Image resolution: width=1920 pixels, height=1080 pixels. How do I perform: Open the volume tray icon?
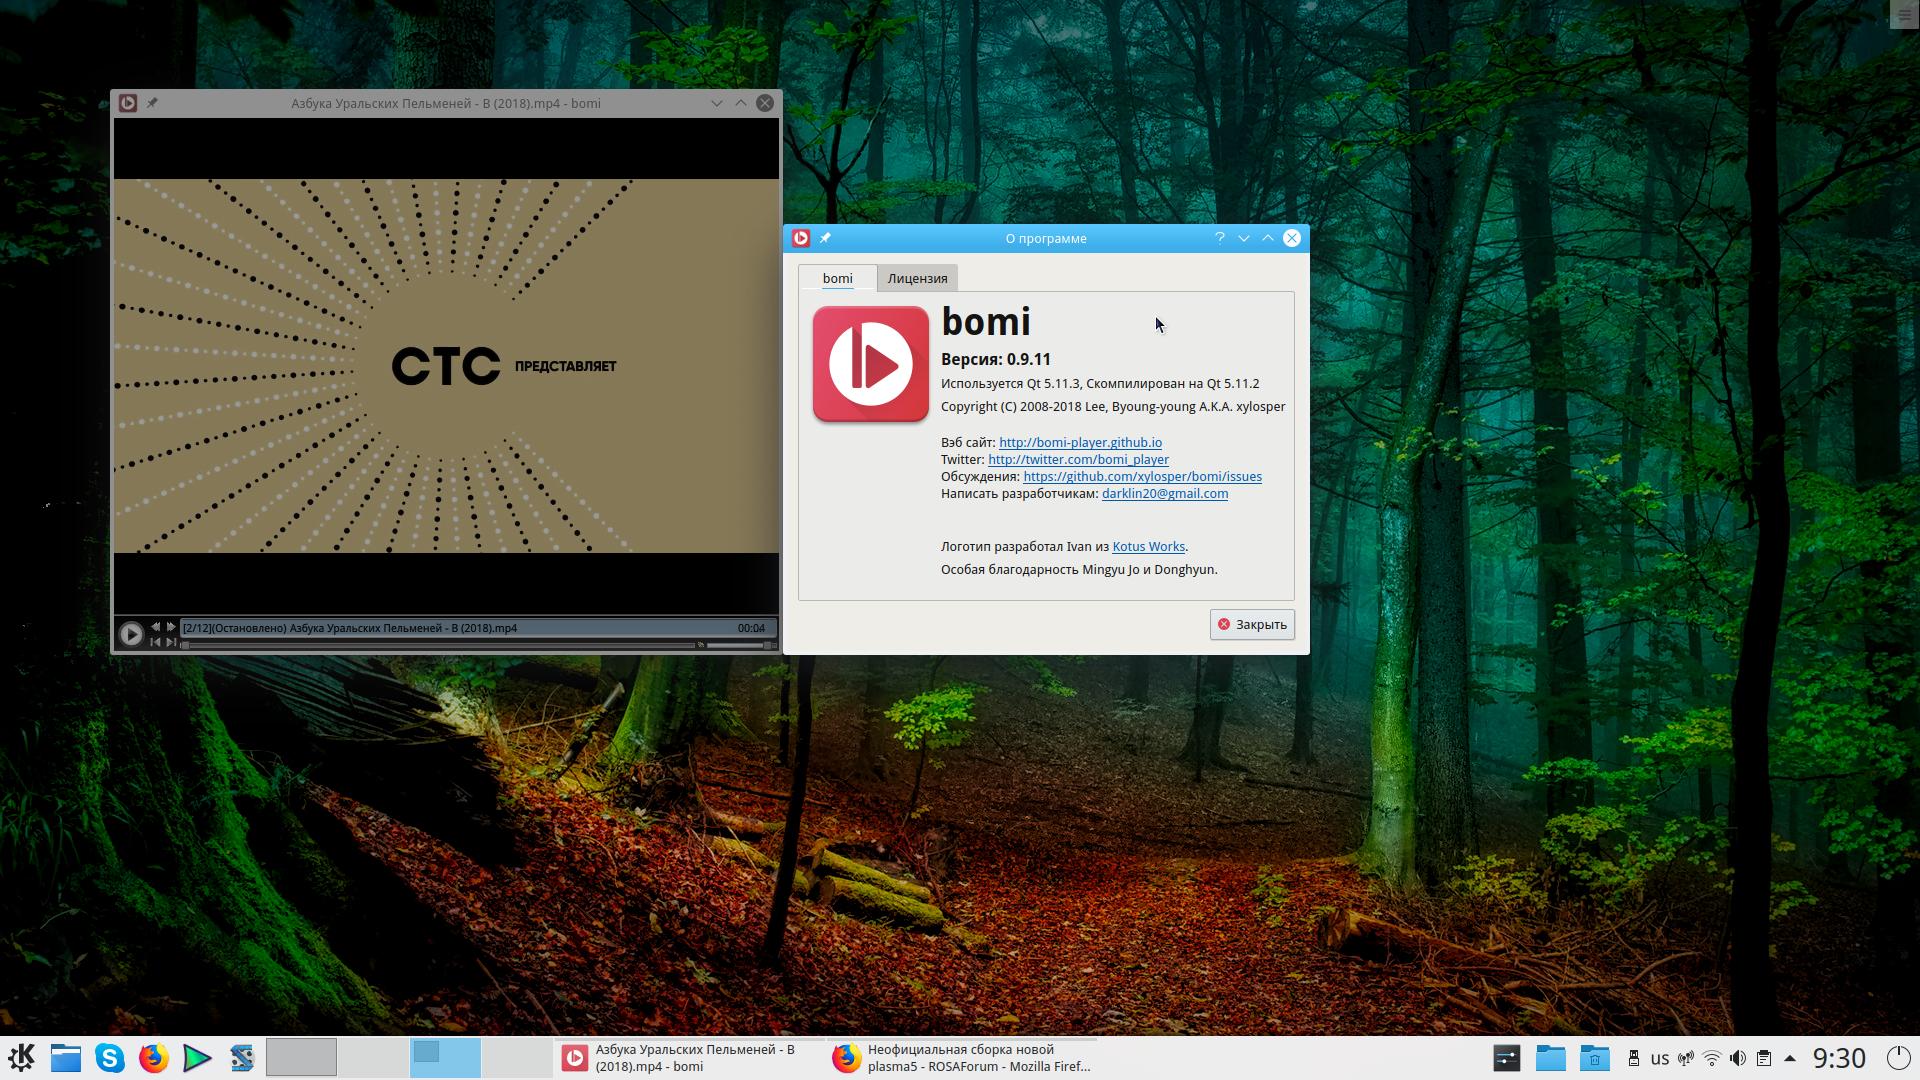[1738, 1058]
